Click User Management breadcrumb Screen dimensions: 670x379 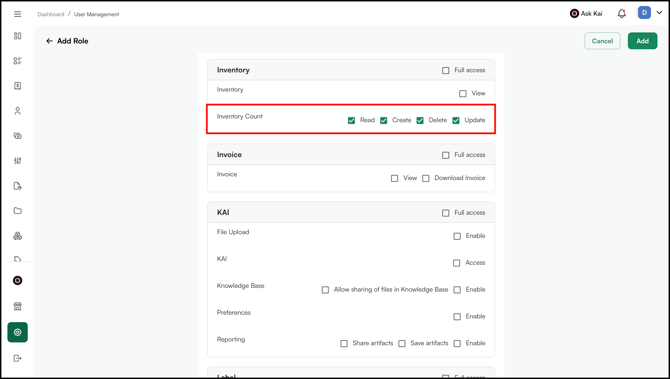tap(97, 14)
